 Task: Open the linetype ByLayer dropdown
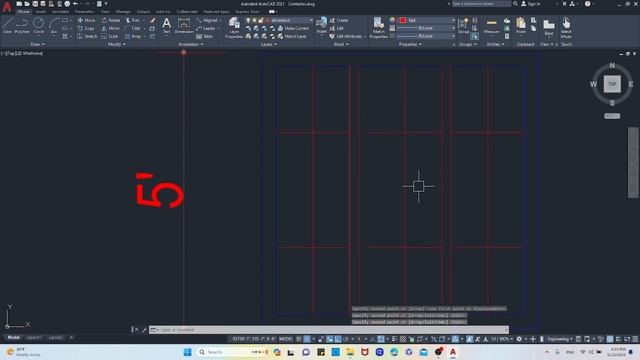[x=427, y=36]
